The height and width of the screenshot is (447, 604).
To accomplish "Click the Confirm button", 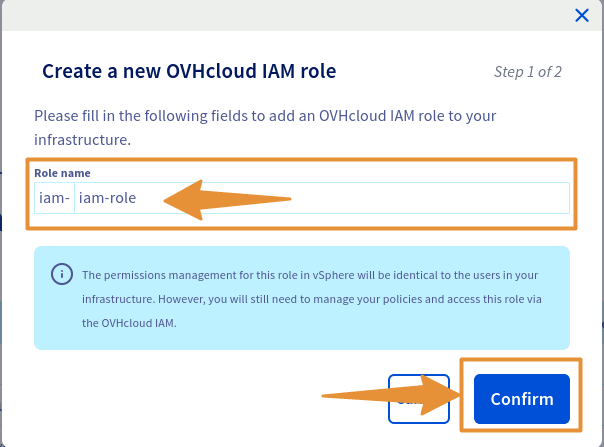I will pos(522,399).
